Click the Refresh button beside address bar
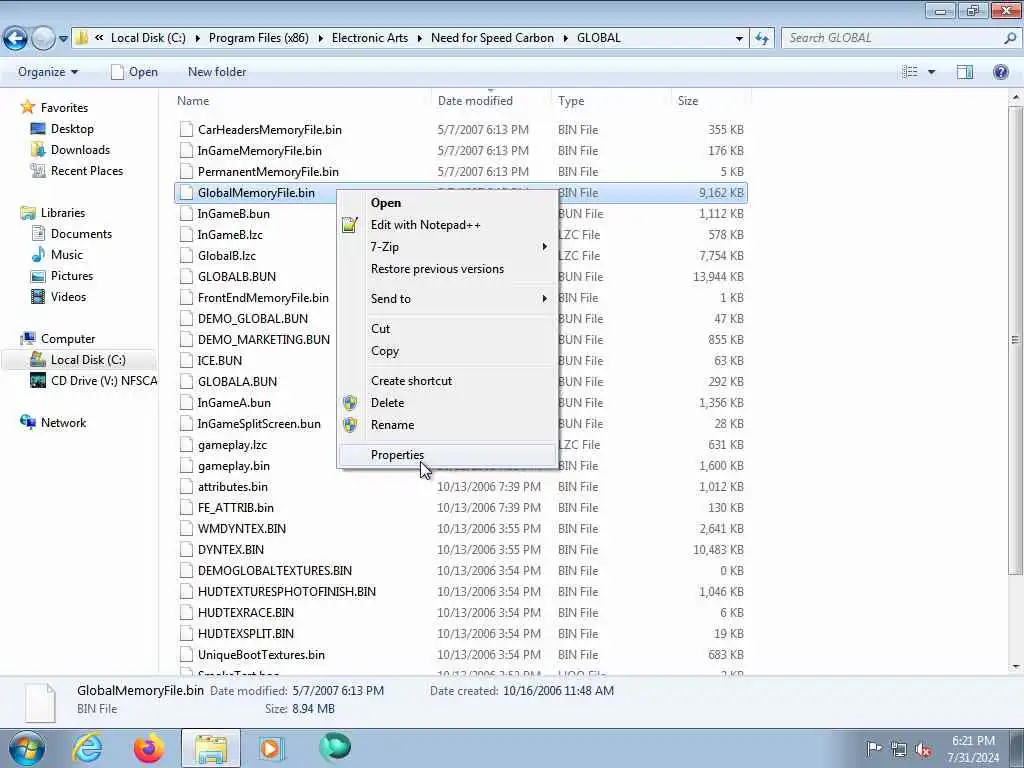This screenshot has width=1024, height=768. 761,38
